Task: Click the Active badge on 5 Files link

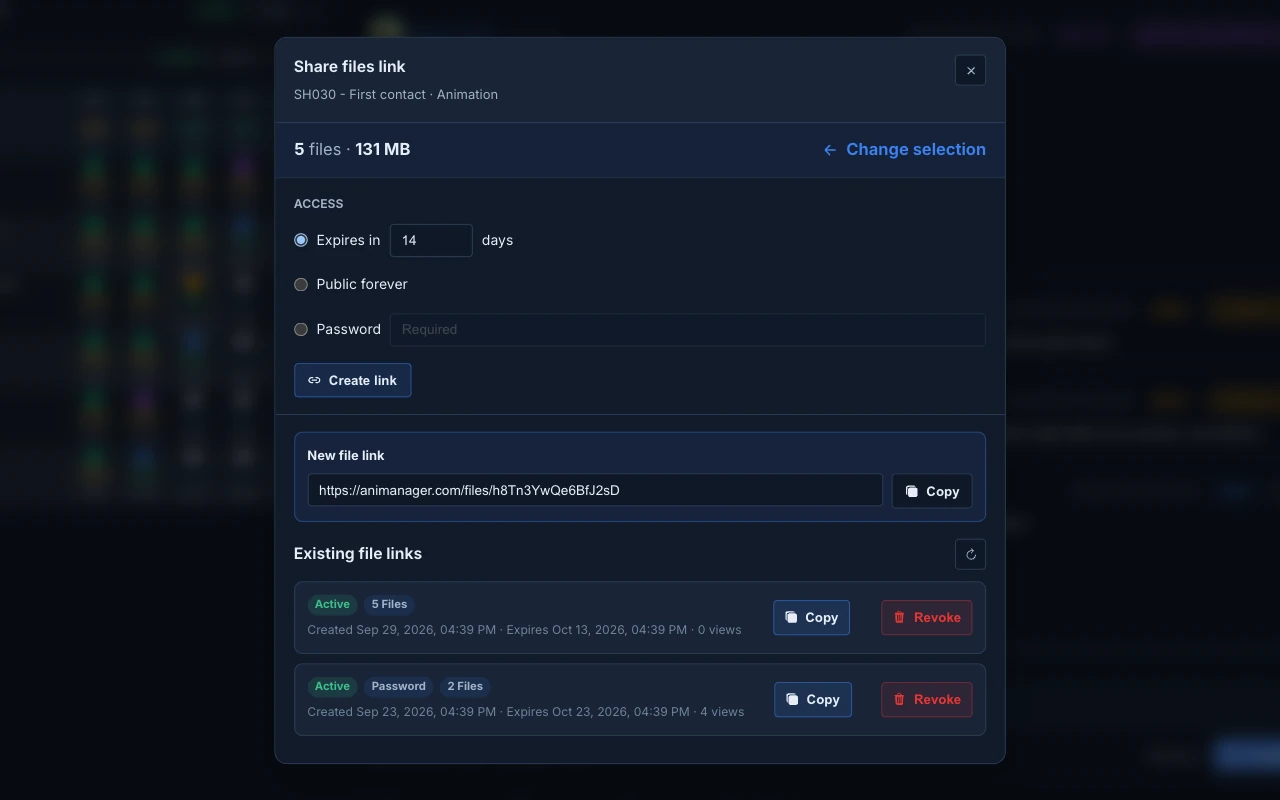Action: click(x=332, y=604)
